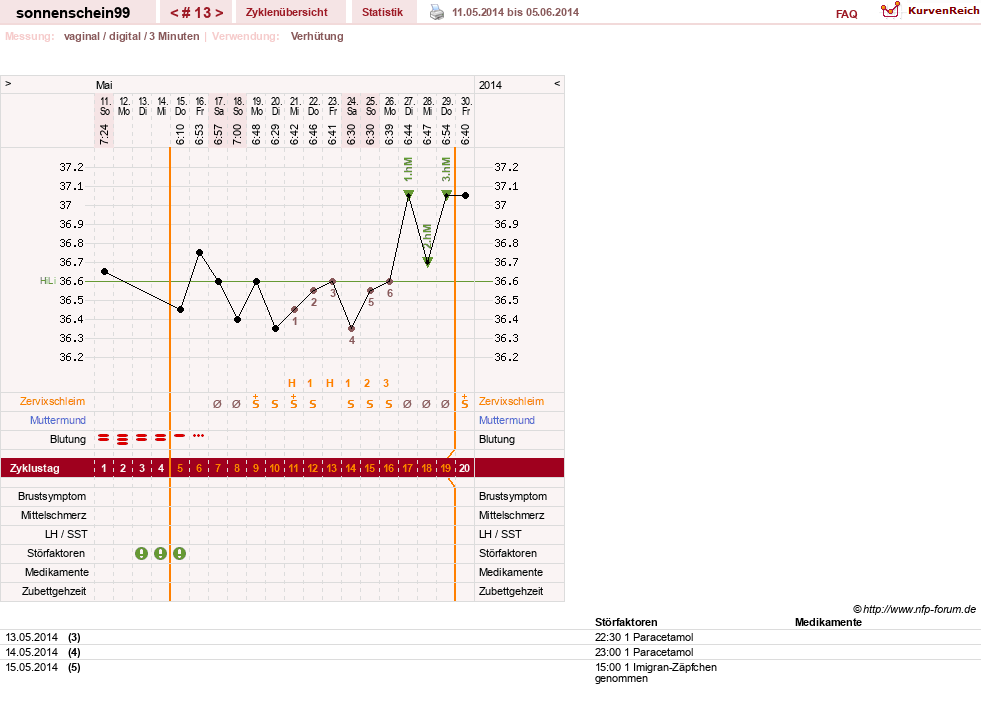Image resolution: width=981 pixels, height=715 pixels.
Task: Click the expand arrow at chart top-left
Action: coord(8,83)
